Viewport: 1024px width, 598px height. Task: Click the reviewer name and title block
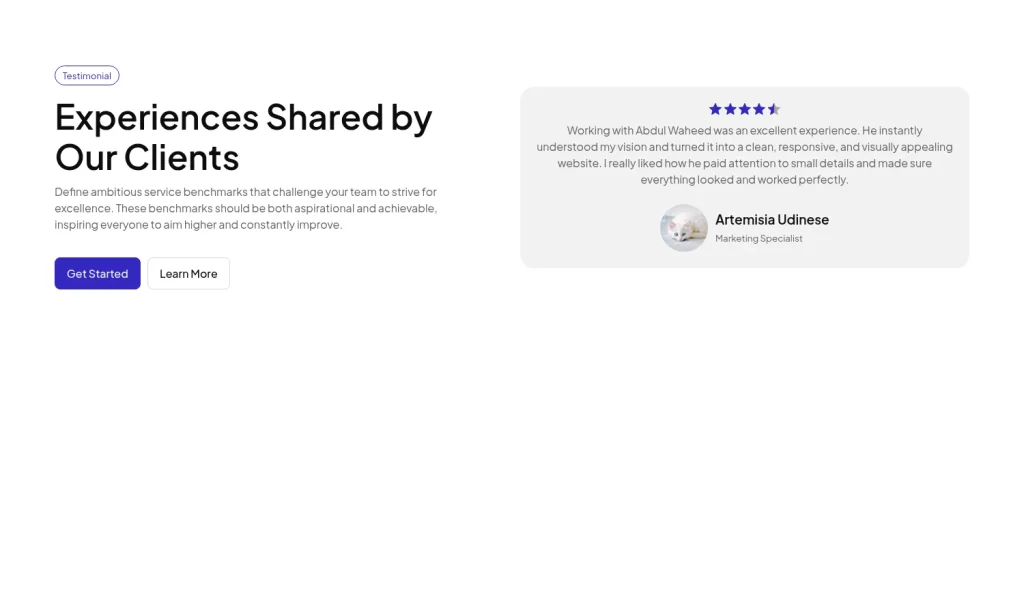pos(772,228)
